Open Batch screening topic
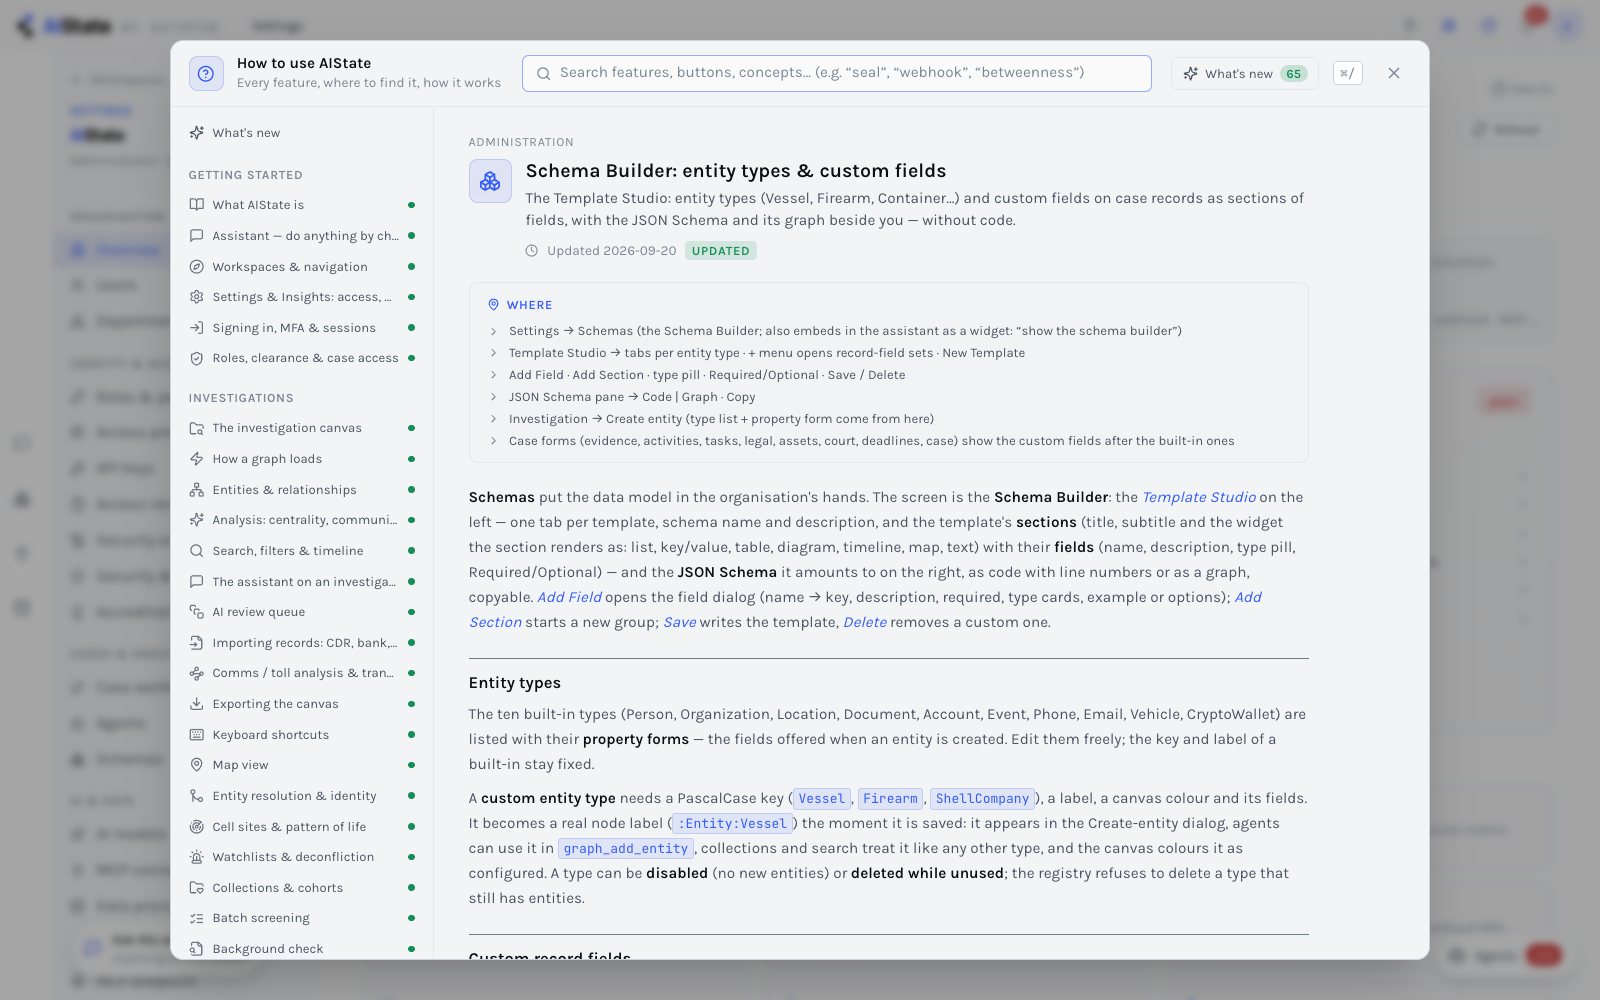The width and height of the screenshot is (1600, 1000). click(x=302, y=918)
